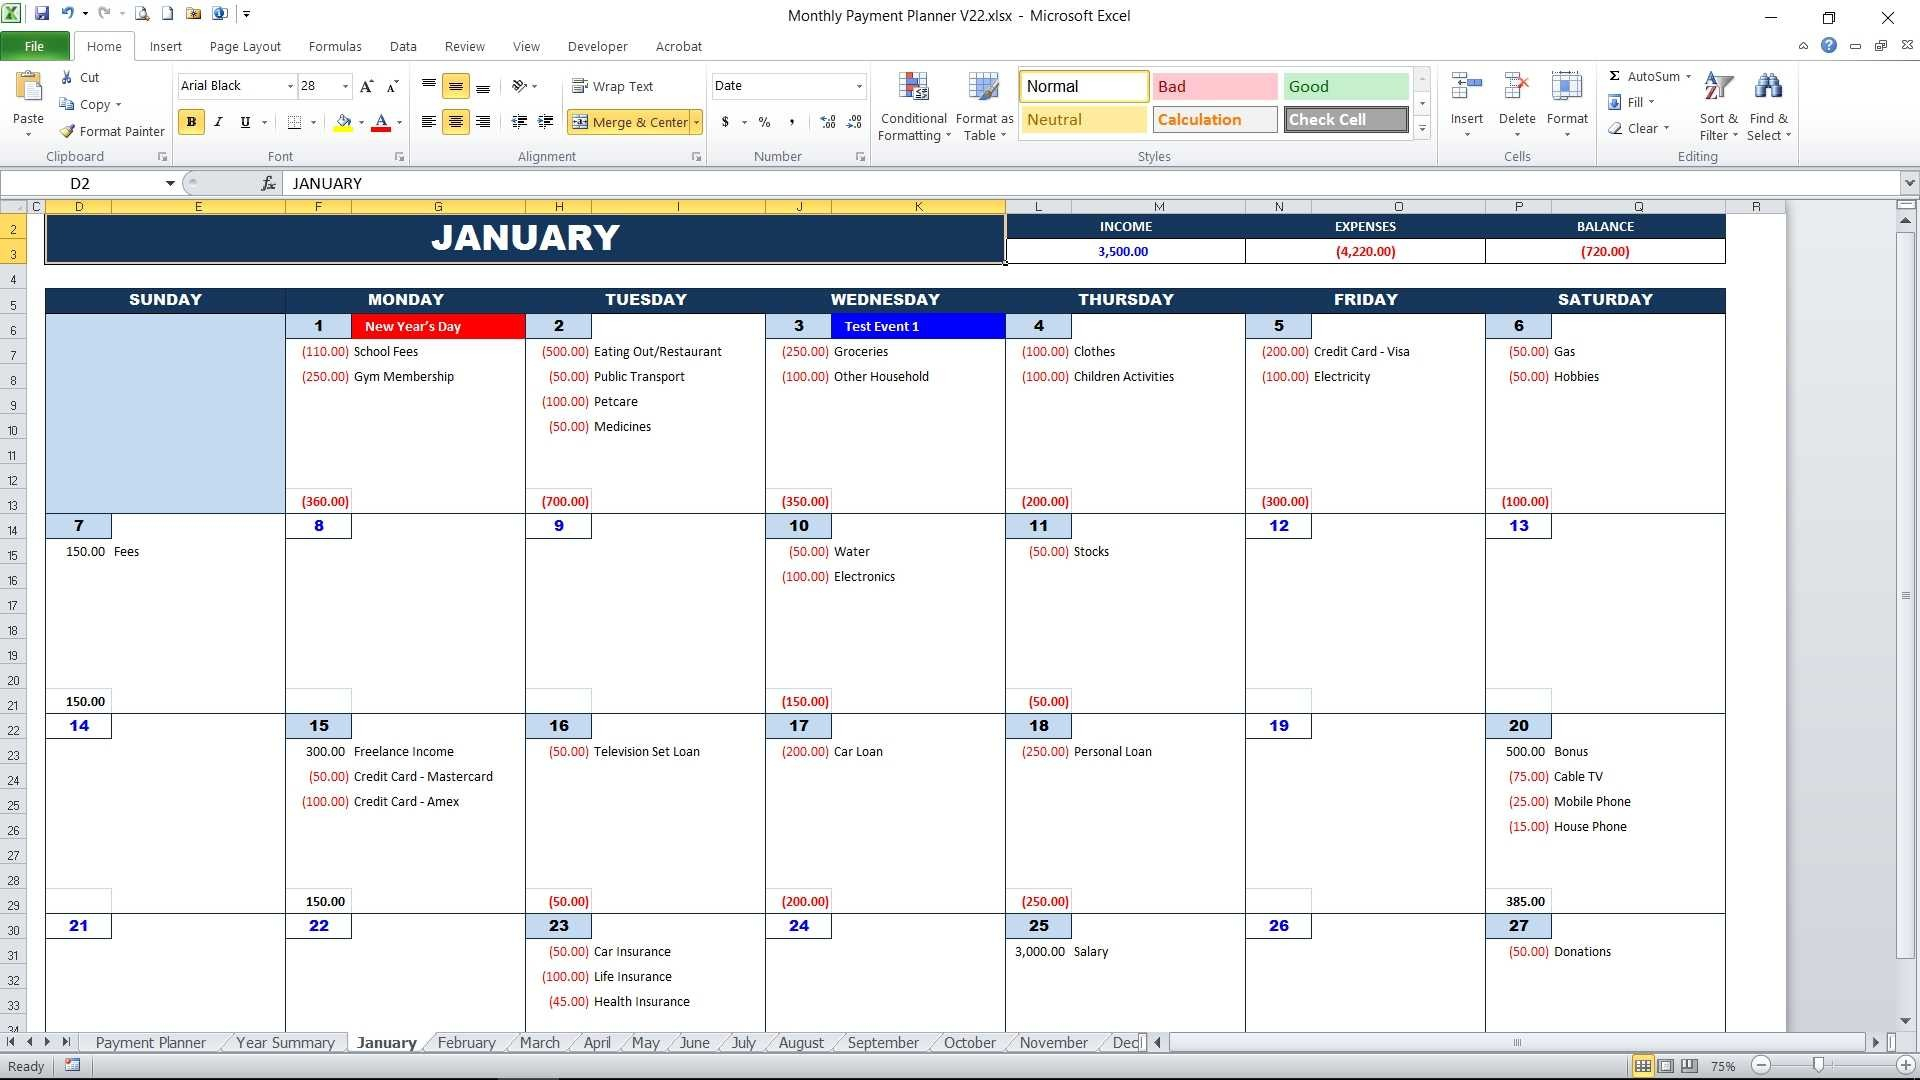Switch to the February sheet tab
Screen dimensions: 1920x1080
pos(467,1042)
